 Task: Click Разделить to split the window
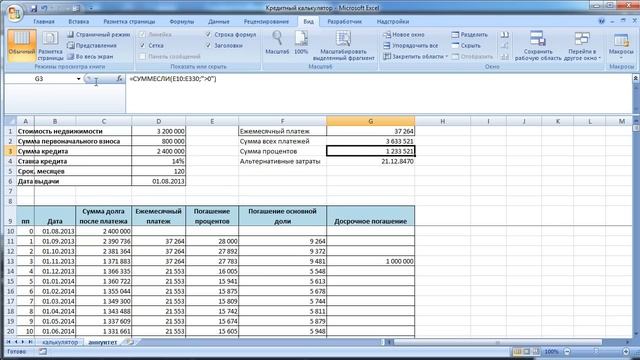point(470,35)
